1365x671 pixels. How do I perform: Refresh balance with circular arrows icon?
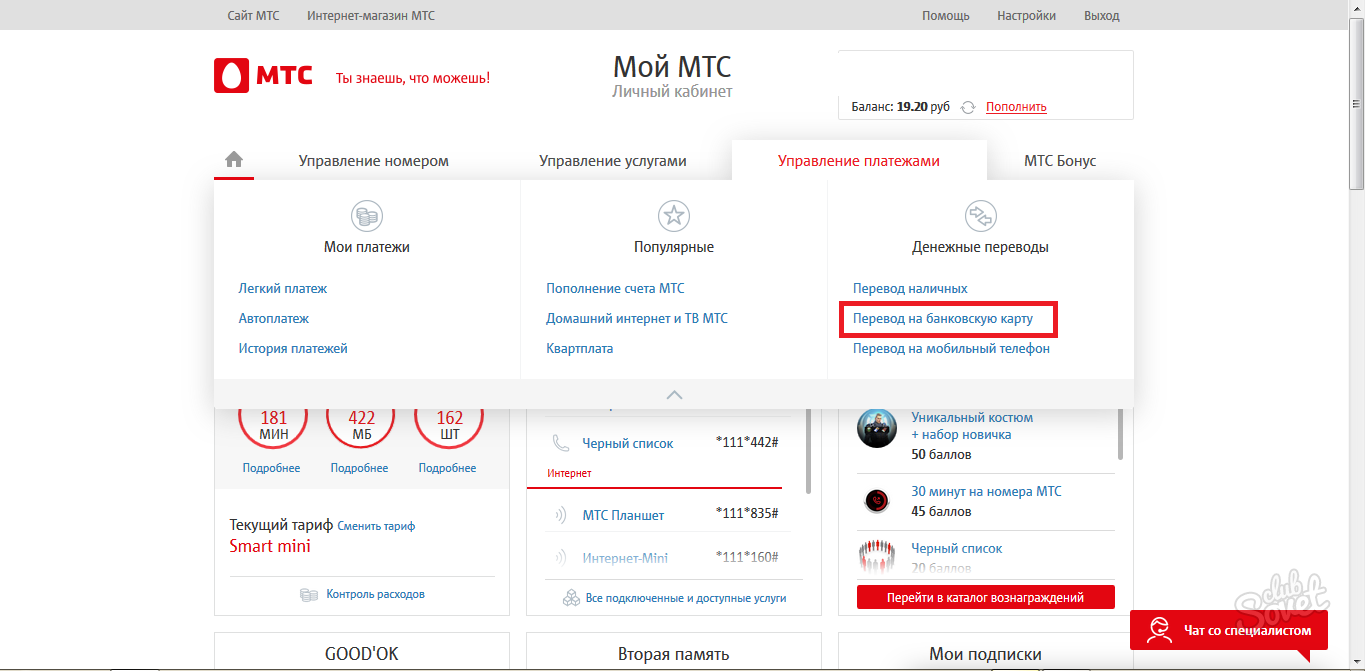click(x=967, y=107)
